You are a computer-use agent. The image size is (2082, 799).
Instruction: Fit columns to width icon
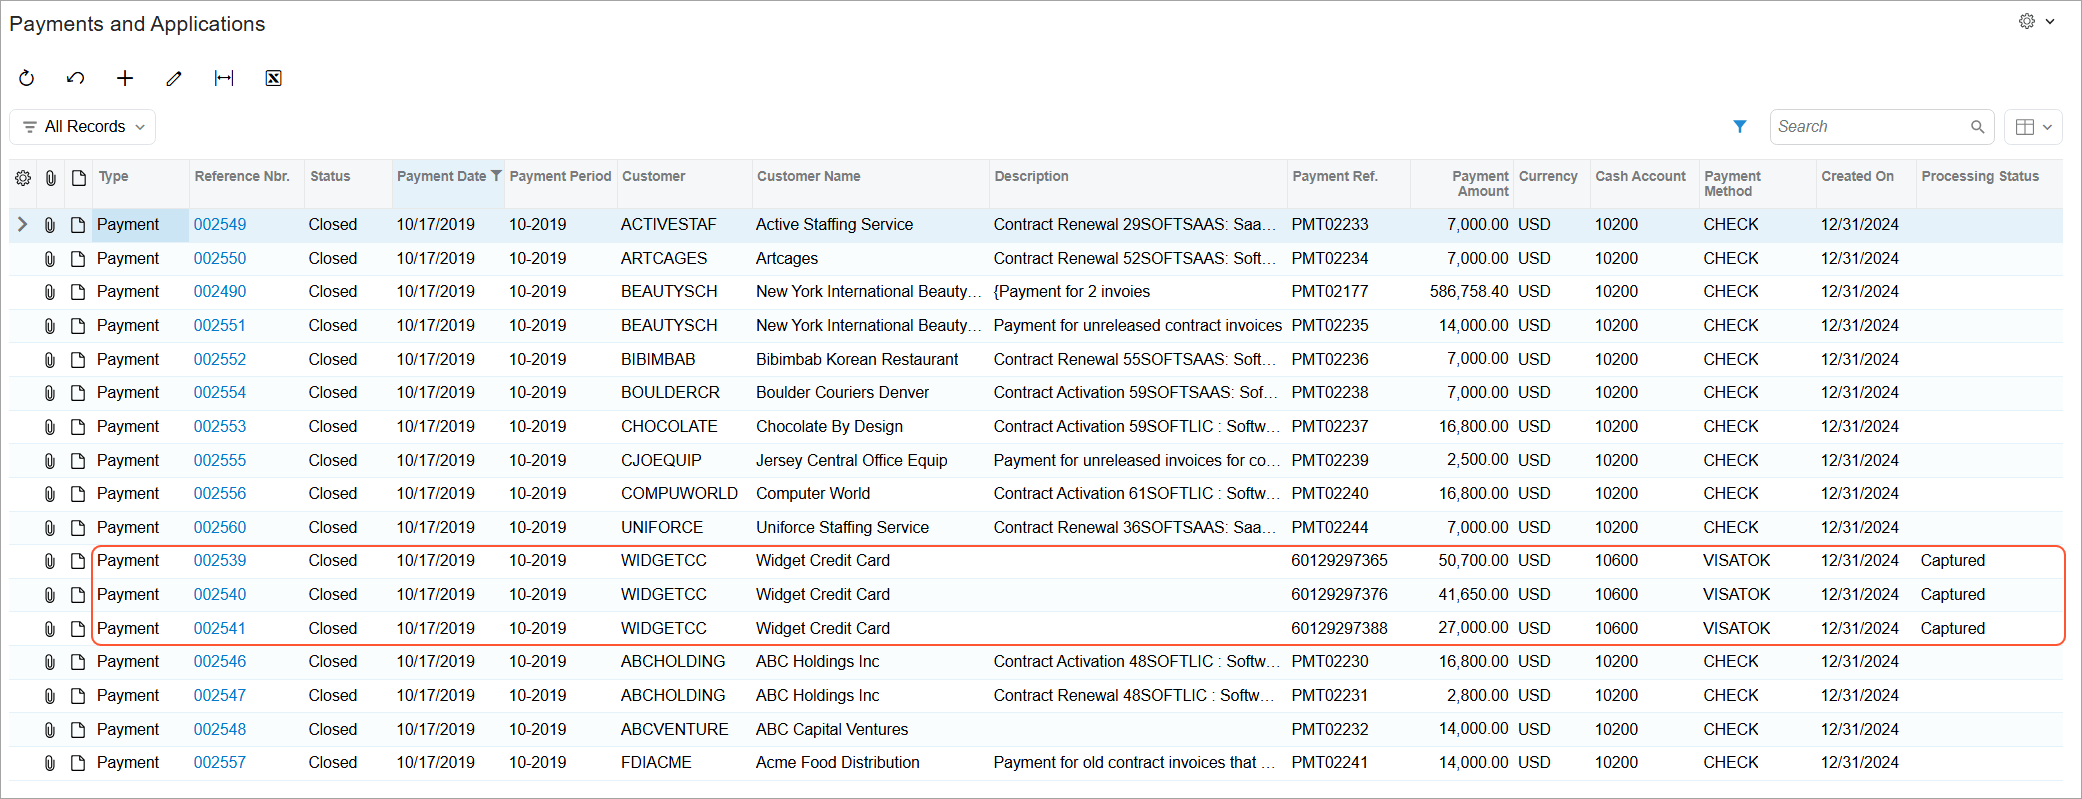224,78
